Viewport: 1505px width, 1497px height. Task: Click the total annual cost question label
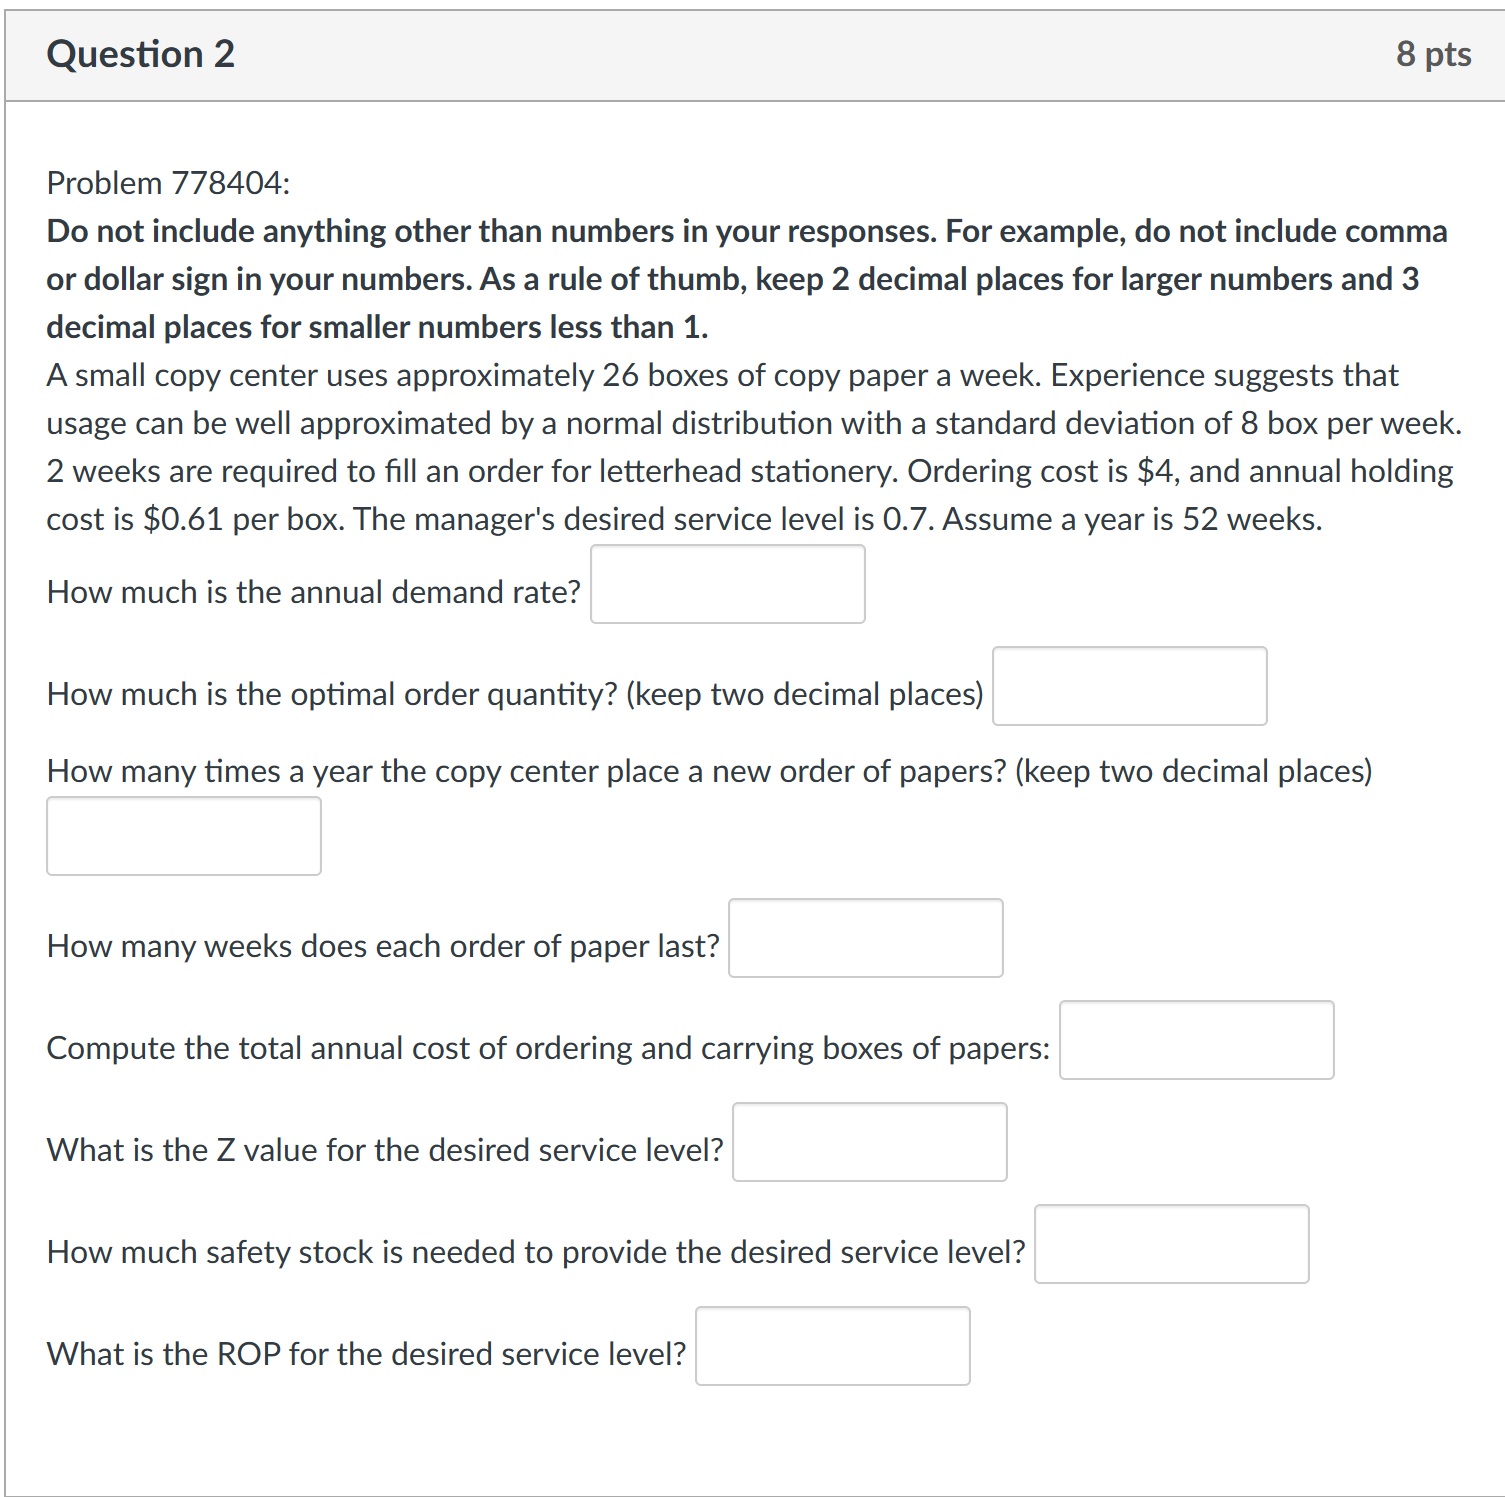pos(548,1047)
